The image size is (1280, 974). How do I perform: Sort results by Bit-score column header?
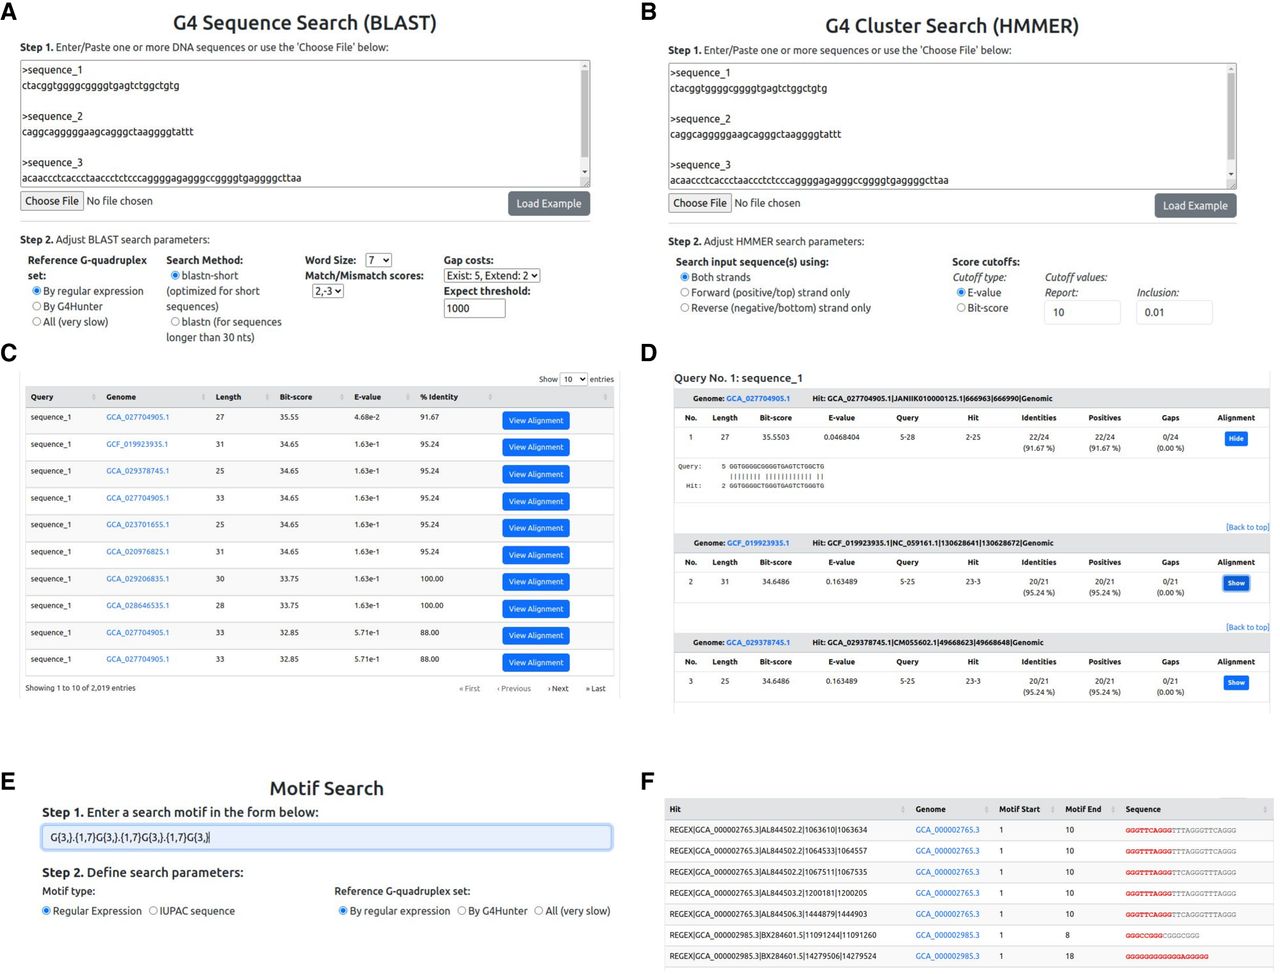[x=296, y=397]
